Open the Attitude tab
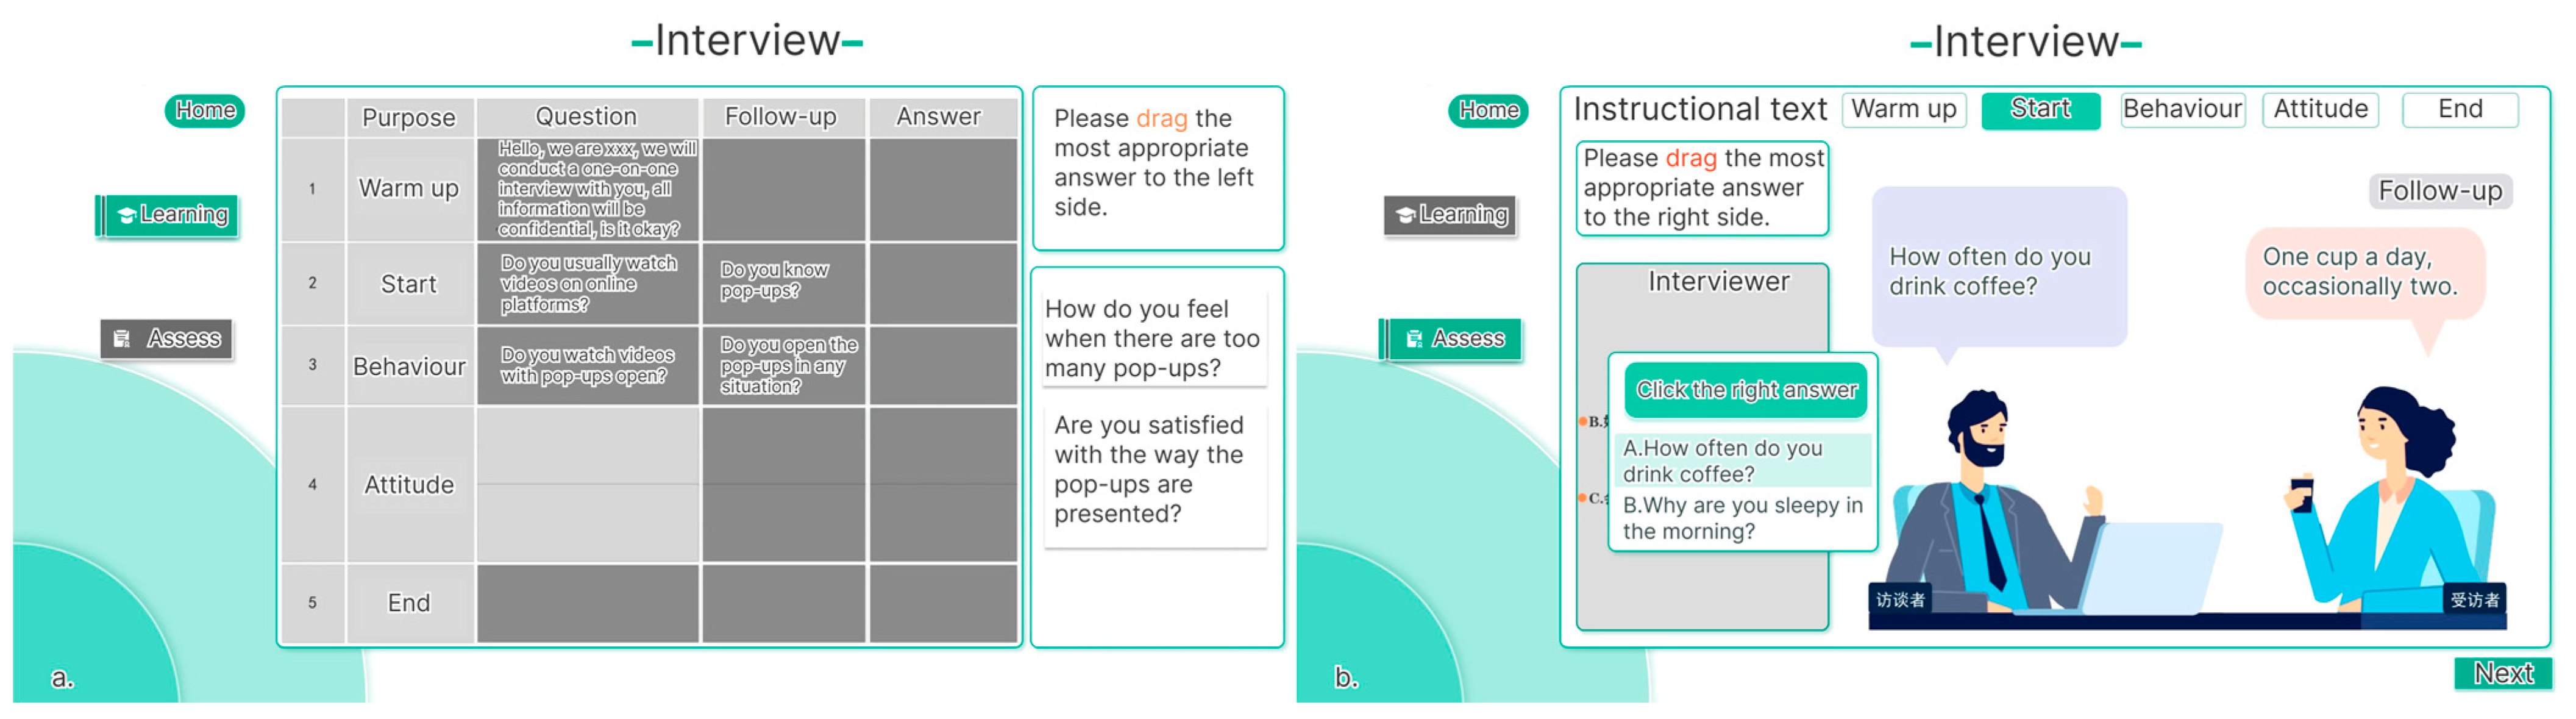The height and width of the screenshot is (719, 2576). click(x=2319, y=109)
